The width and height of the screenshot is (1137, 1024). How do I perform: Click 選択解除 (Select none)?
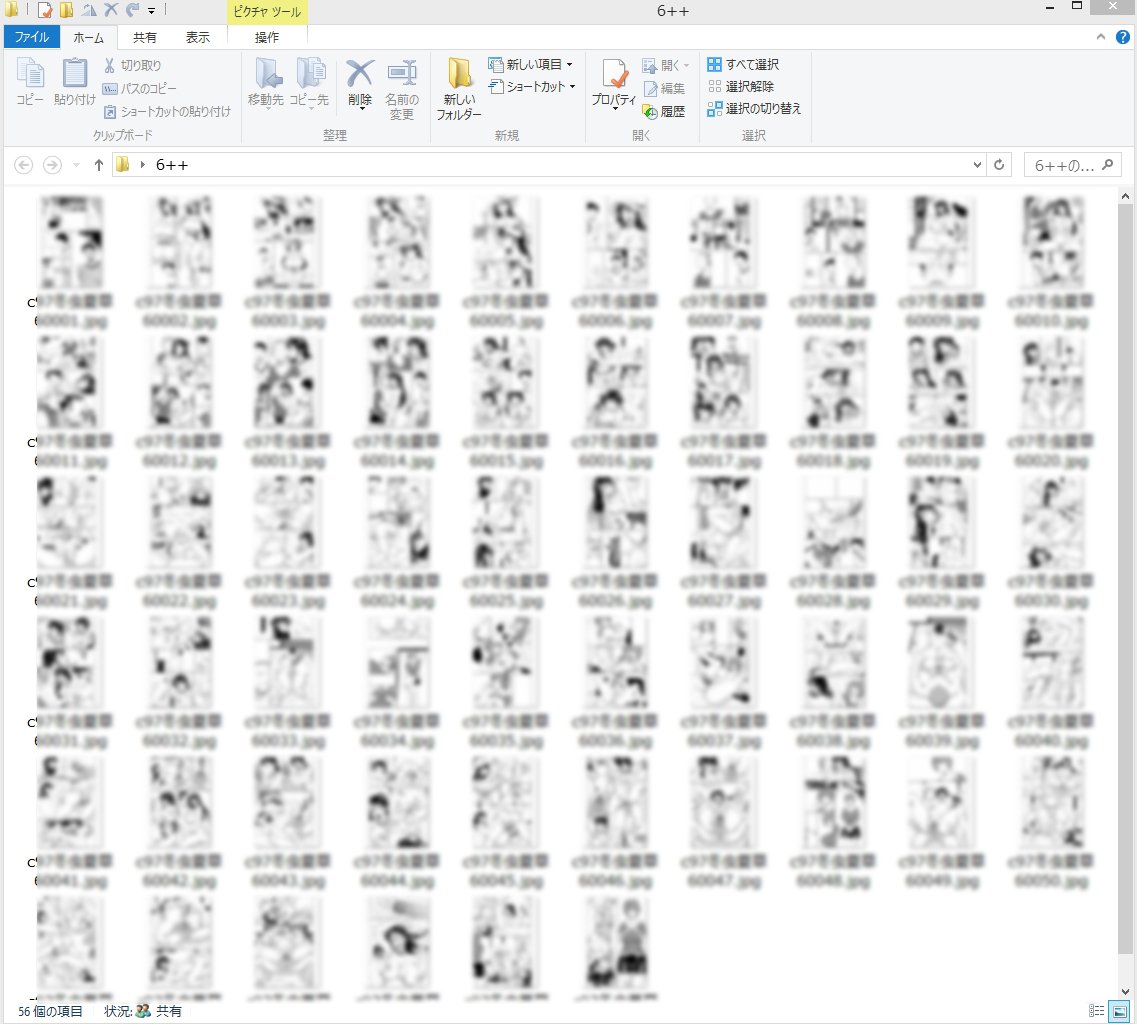(741, 86)
